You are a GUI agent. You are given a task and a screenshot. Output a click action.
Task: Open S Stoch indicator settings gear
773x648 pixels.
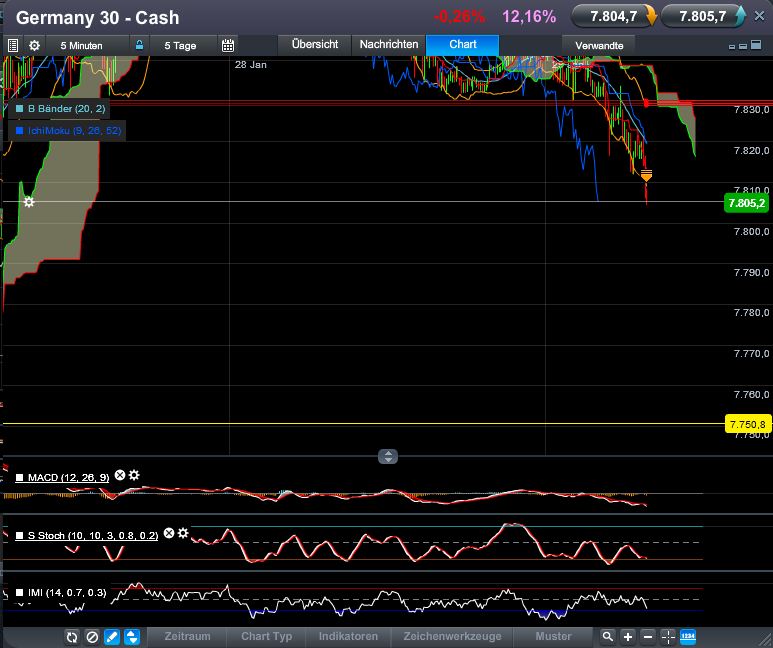click(183, 533)
